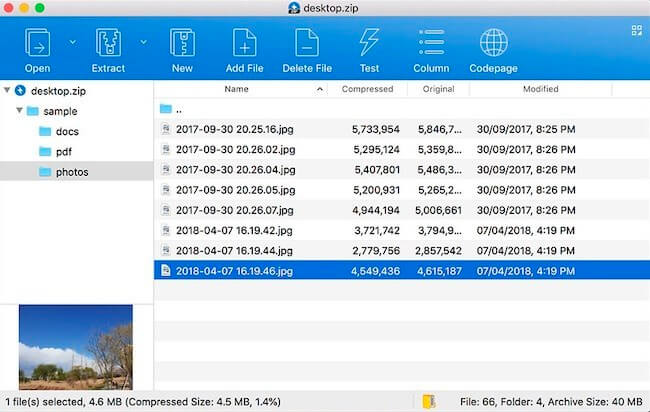Click the image preview thumbnail

click(x=76, y=347)
